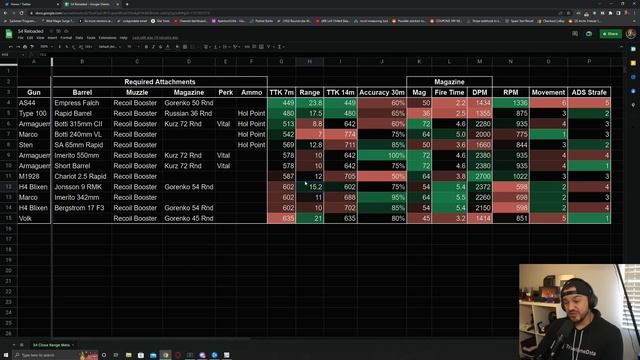640x360 pixels.
Task: Open the Tools menu
Action: [91, 38]
